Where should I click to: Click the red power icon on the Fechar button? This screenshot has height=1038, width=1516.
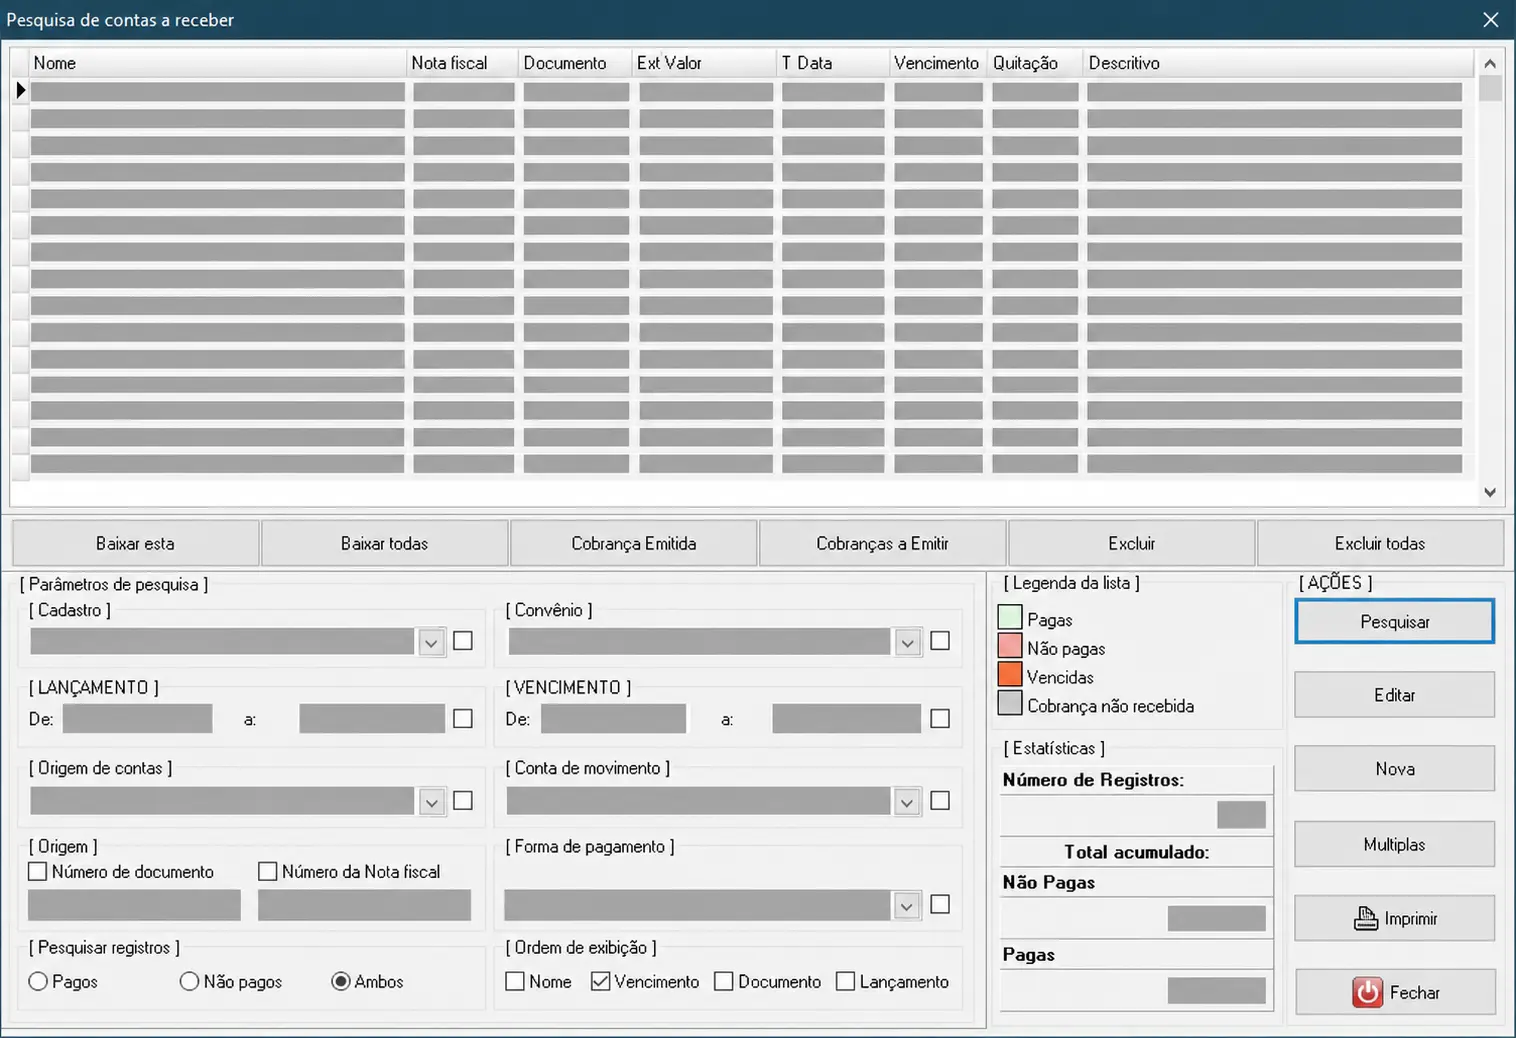pyautogui.click(x=1367, y=992)
